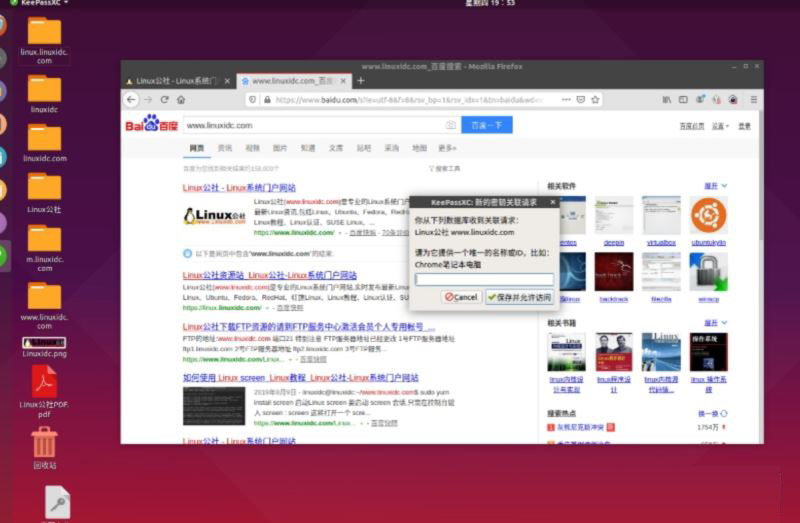This screenshot has height=523, width=800.
Task: Open linuxidc.com desktop folder
Action: coord(44,143)
